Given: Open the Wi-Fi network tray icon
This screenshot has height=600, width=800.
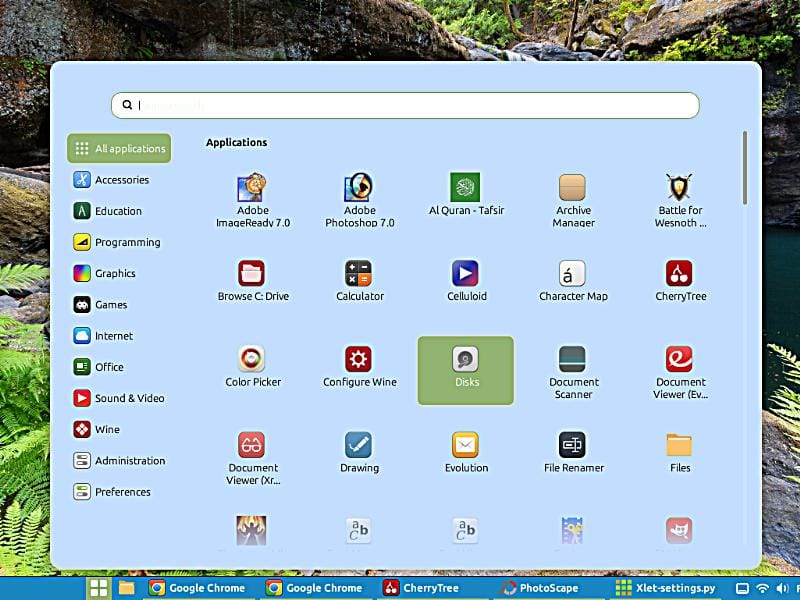Looking at the screenshot, I should coord(762,589).
